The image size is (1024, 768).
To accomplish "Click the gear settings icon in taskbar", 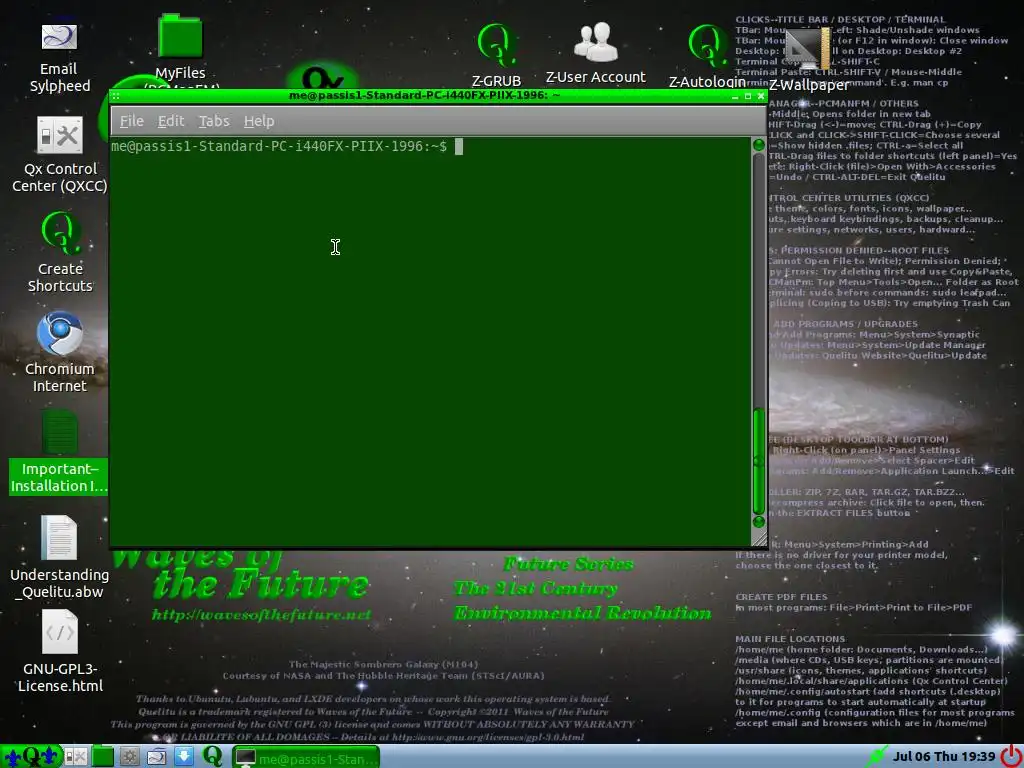I will (129, 757).
